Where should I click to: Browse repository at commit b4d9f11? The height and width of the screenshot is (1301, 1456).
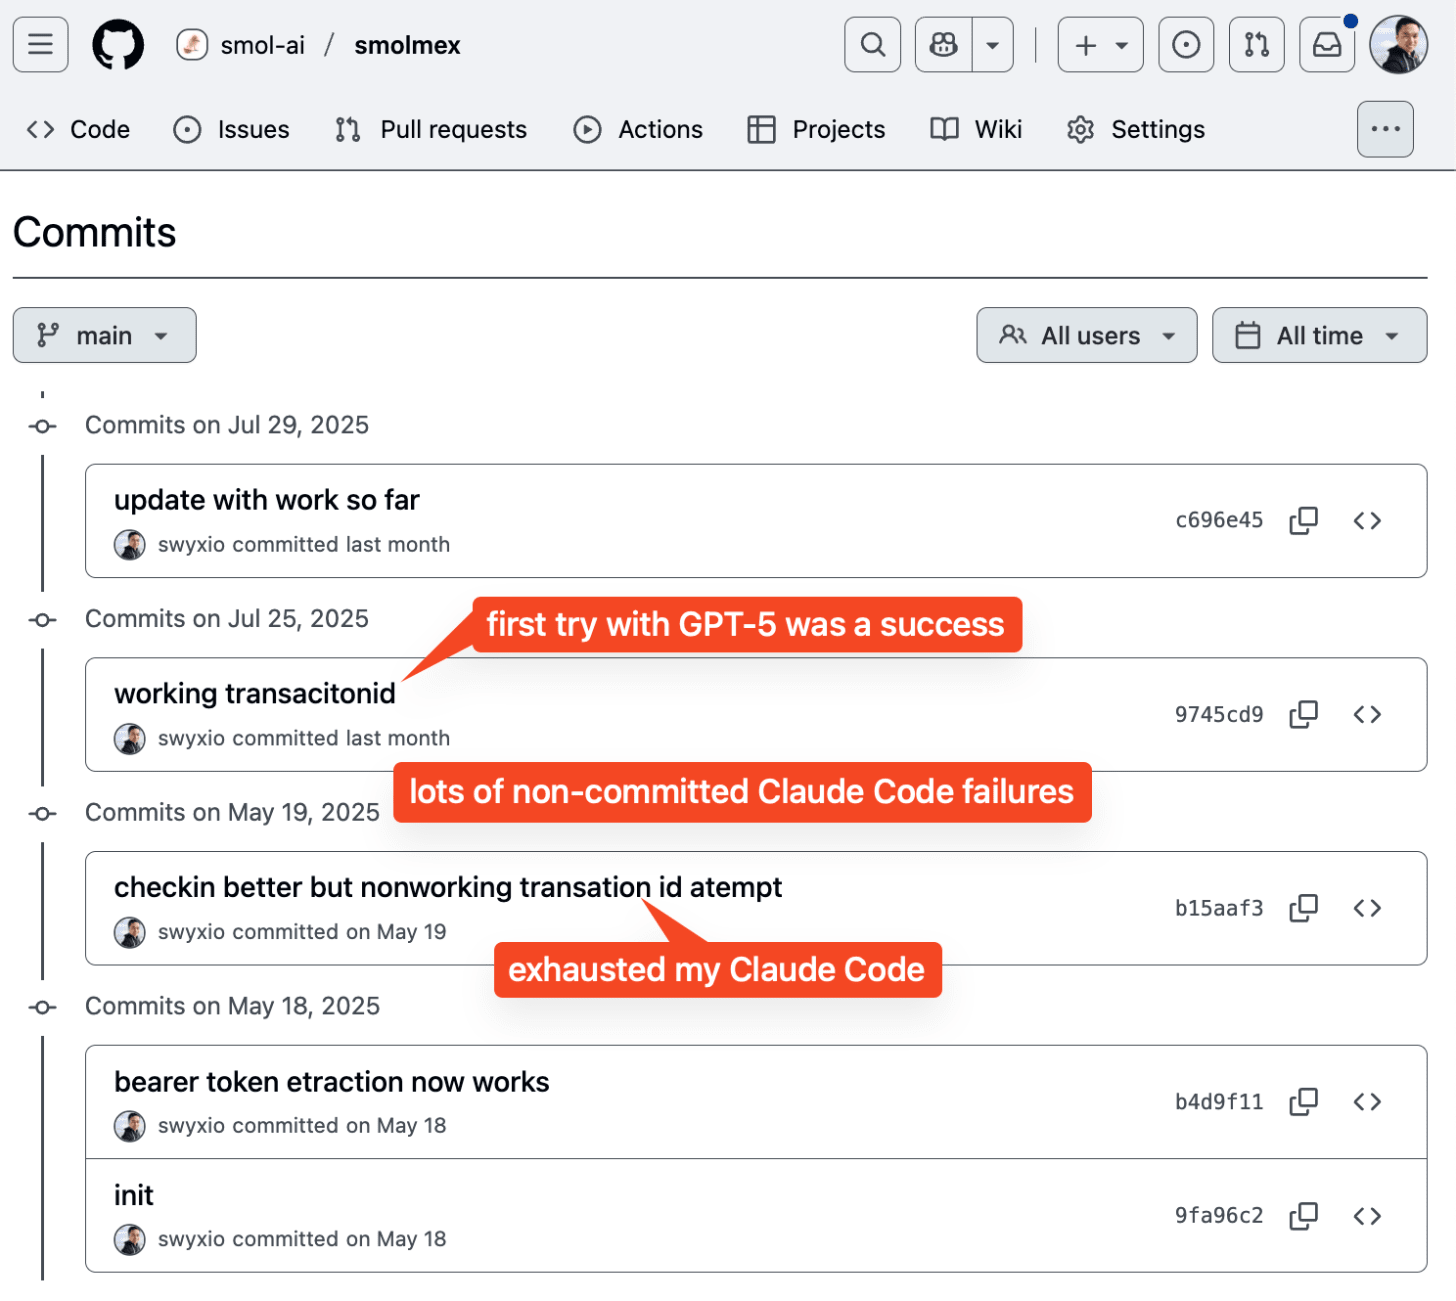pos(1367,1102)
